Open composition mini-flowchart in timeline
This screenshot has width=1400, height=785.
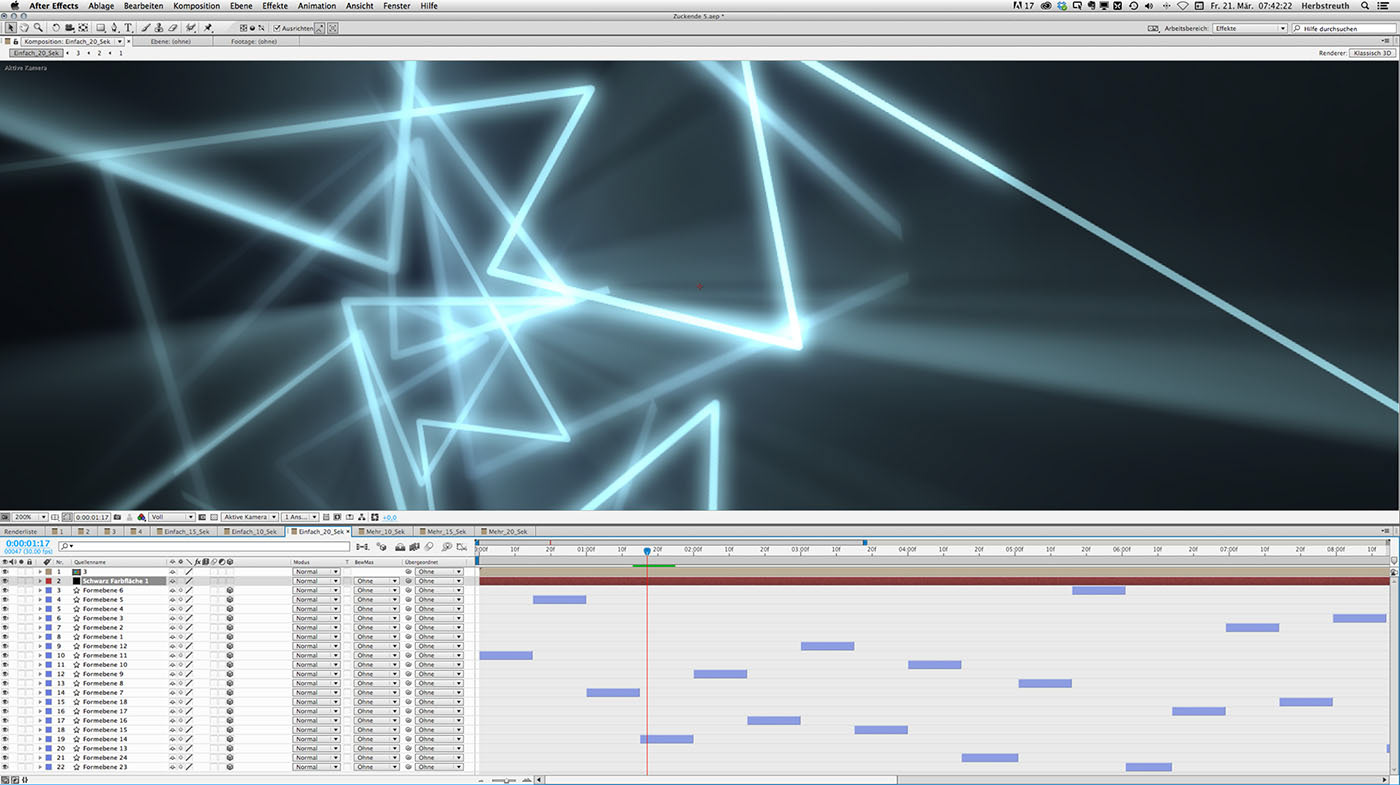pos(362,546)
